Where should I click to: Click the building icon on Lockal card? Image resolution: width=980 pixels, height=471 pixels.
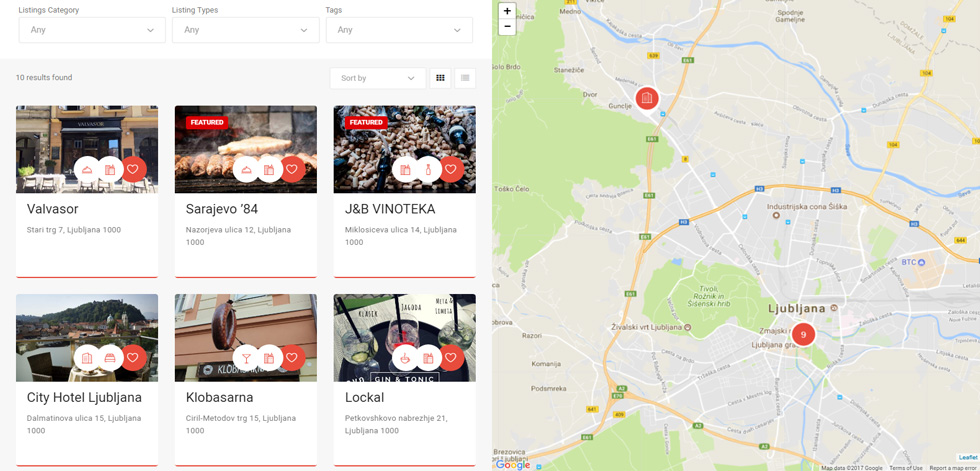coord(428,358)
